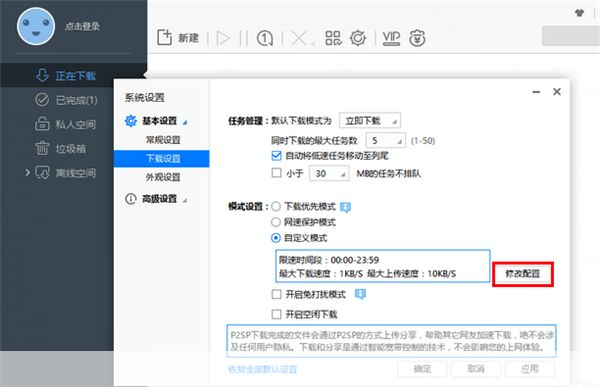Click the user avatar icon
600x387 pixels.
[36, 26]
